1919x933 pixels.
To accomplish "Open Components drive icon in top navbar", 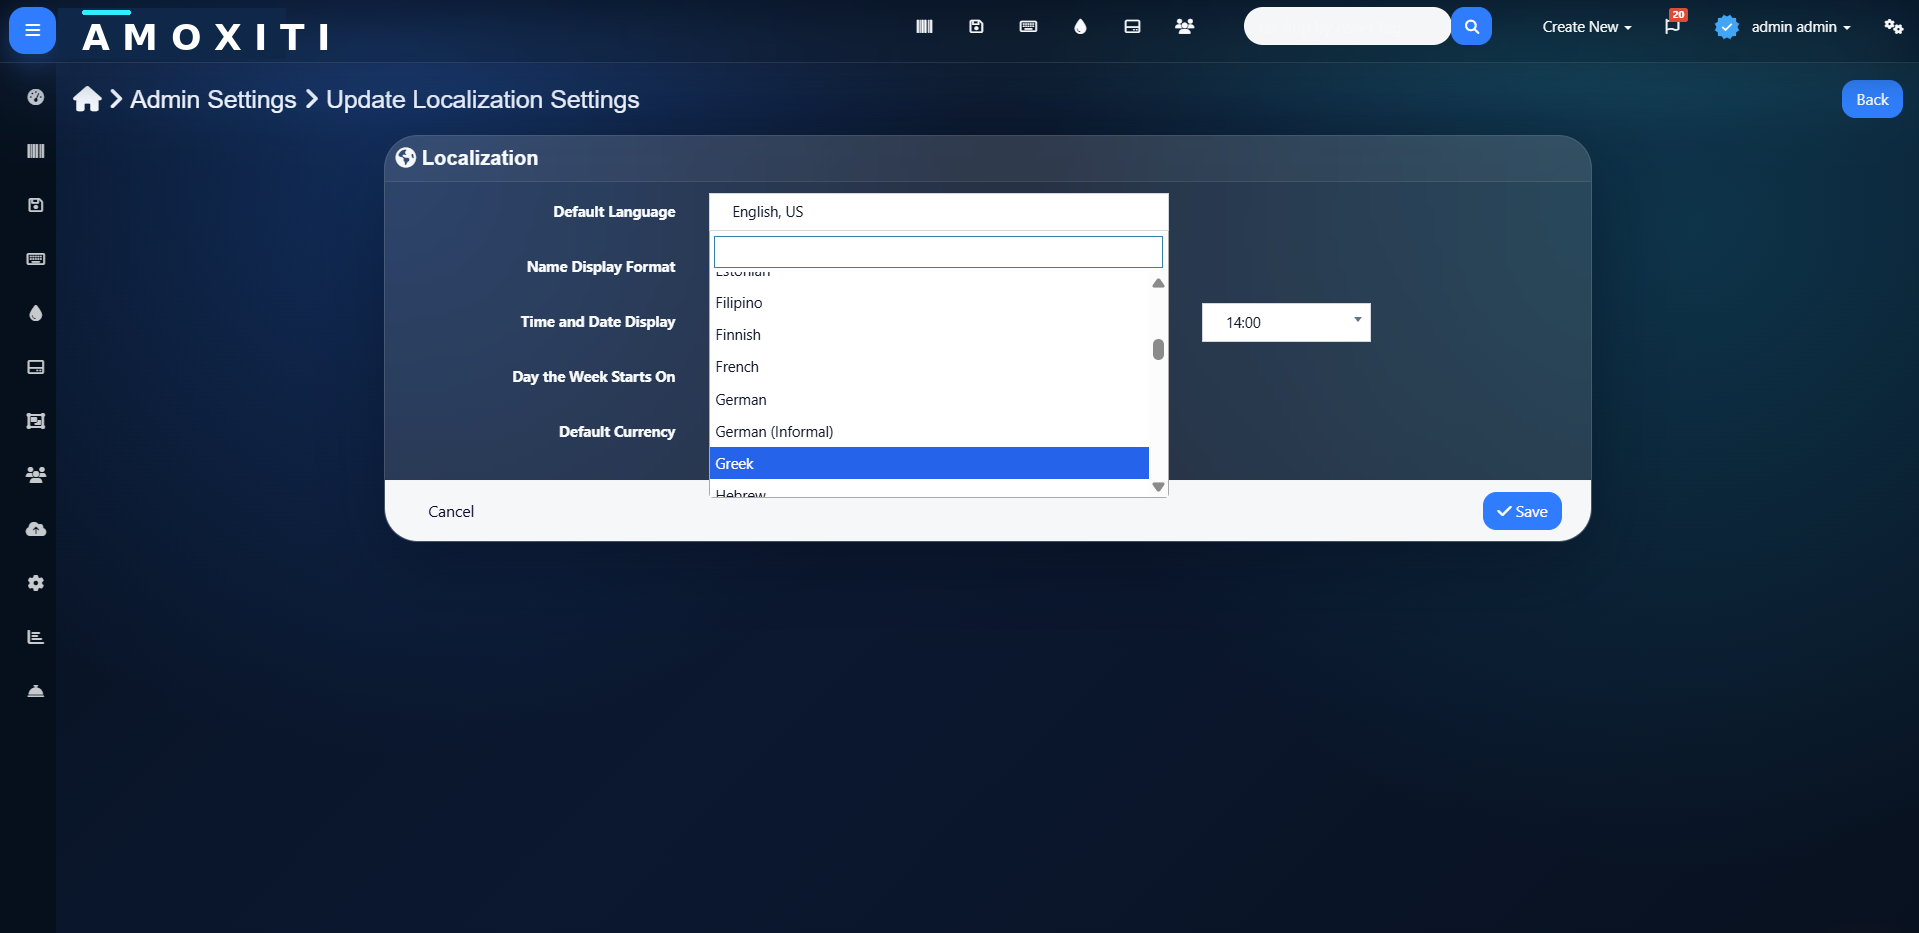I will (1132, 27).
